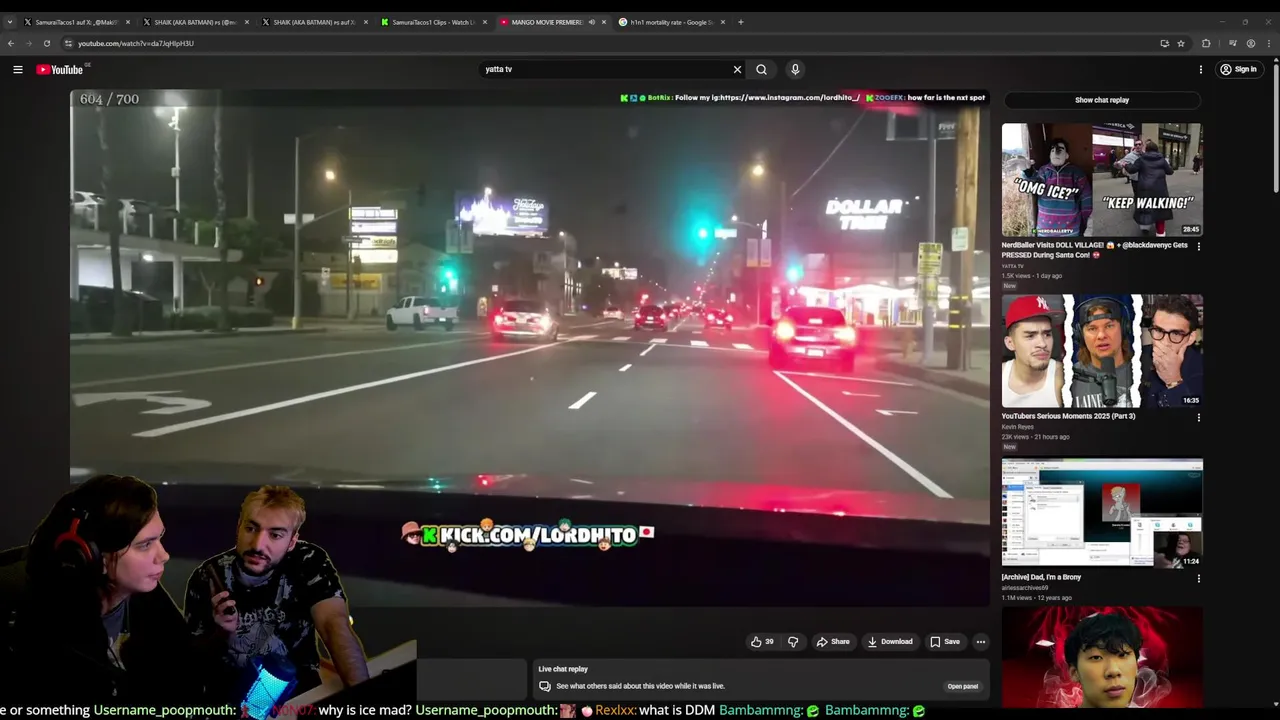Open browser extensions puzzle icon
The image size is (1280, 720).
(x=1206, y=43)
